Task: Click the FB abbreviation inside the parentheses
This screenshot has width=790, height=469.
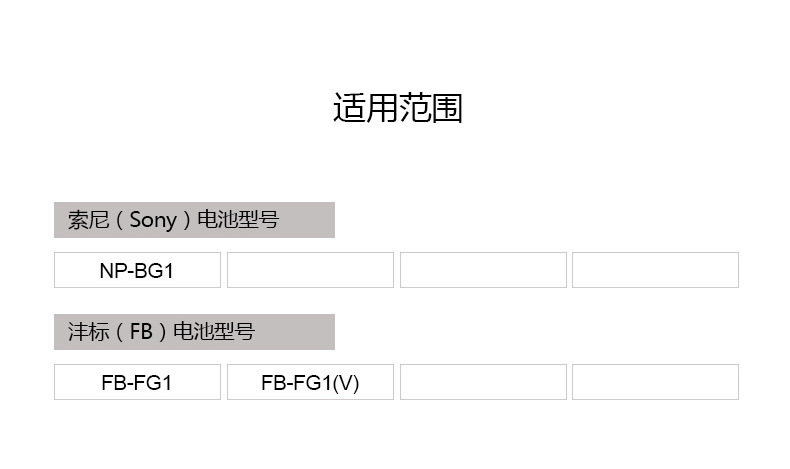Action: pos(141,332)
